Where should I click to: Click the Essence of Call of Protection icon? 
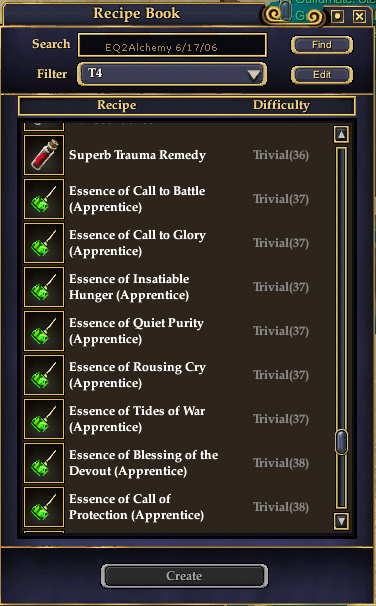click(44, 507)
